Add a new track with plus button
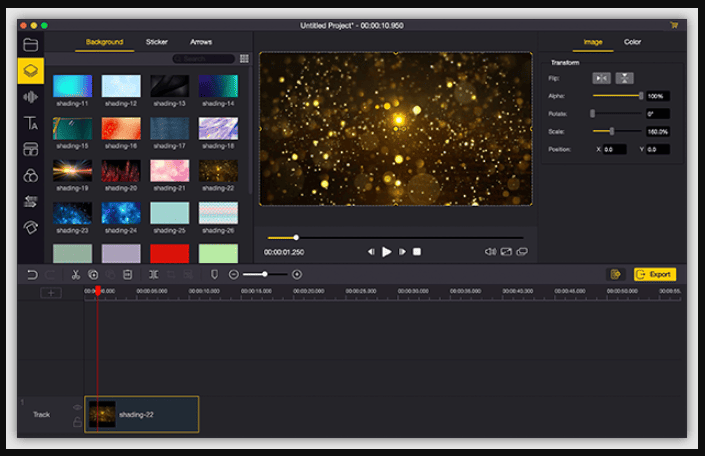The height and width of the screenshot is (456, 705). 51,293
